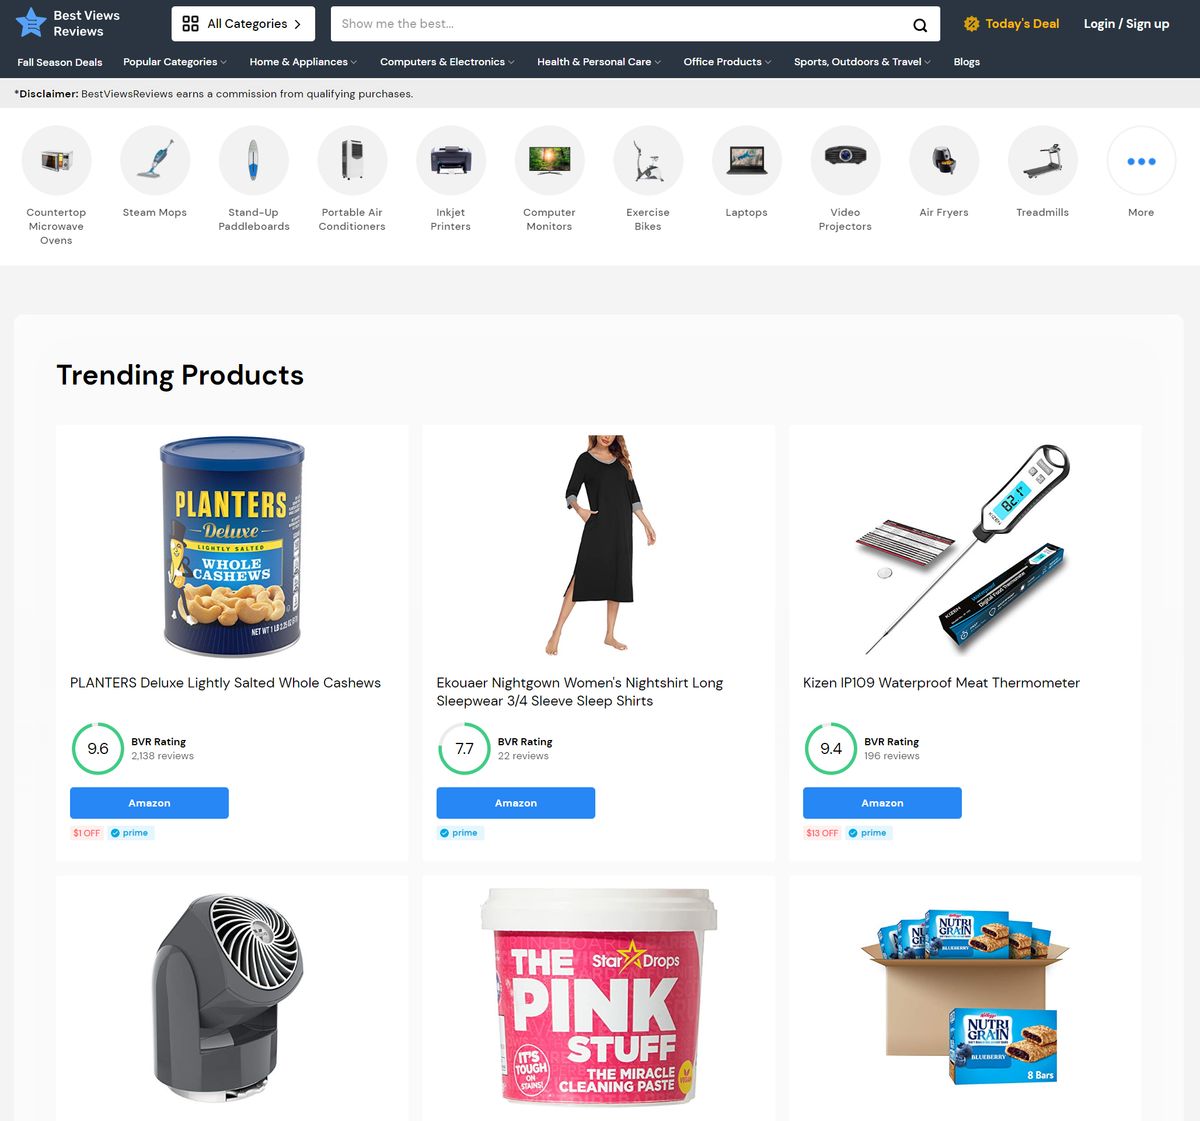
Task: Expand Computers & Electronics dropdown
Action: (x=447, y=62)
